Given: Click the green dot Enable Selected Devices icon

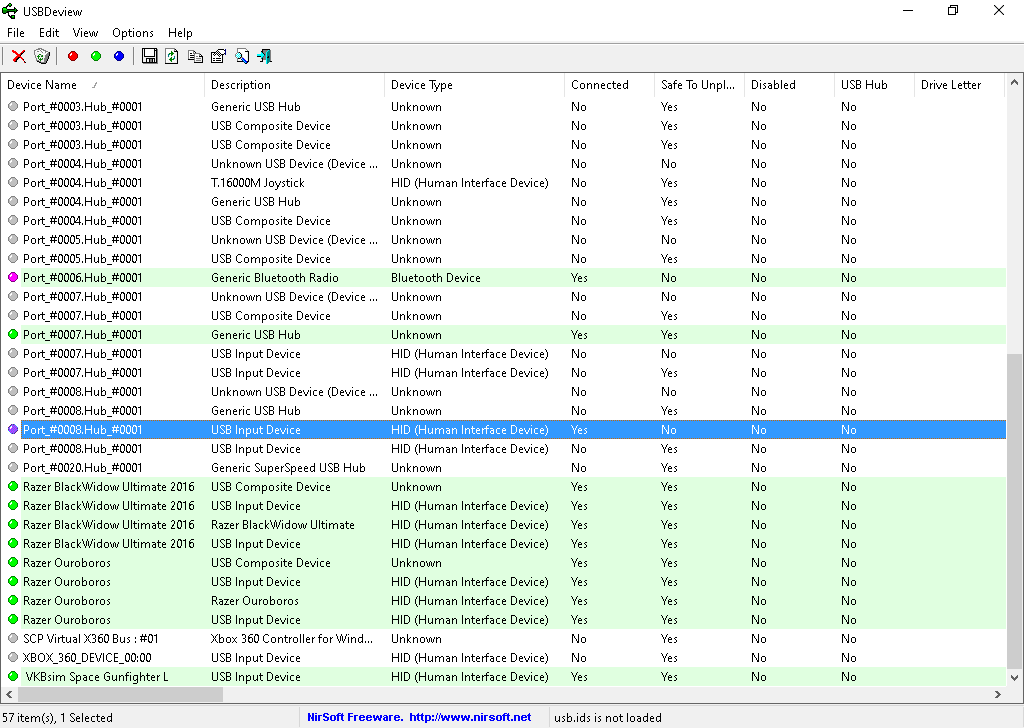Looking at the screenshot, I should pos(96,57).
